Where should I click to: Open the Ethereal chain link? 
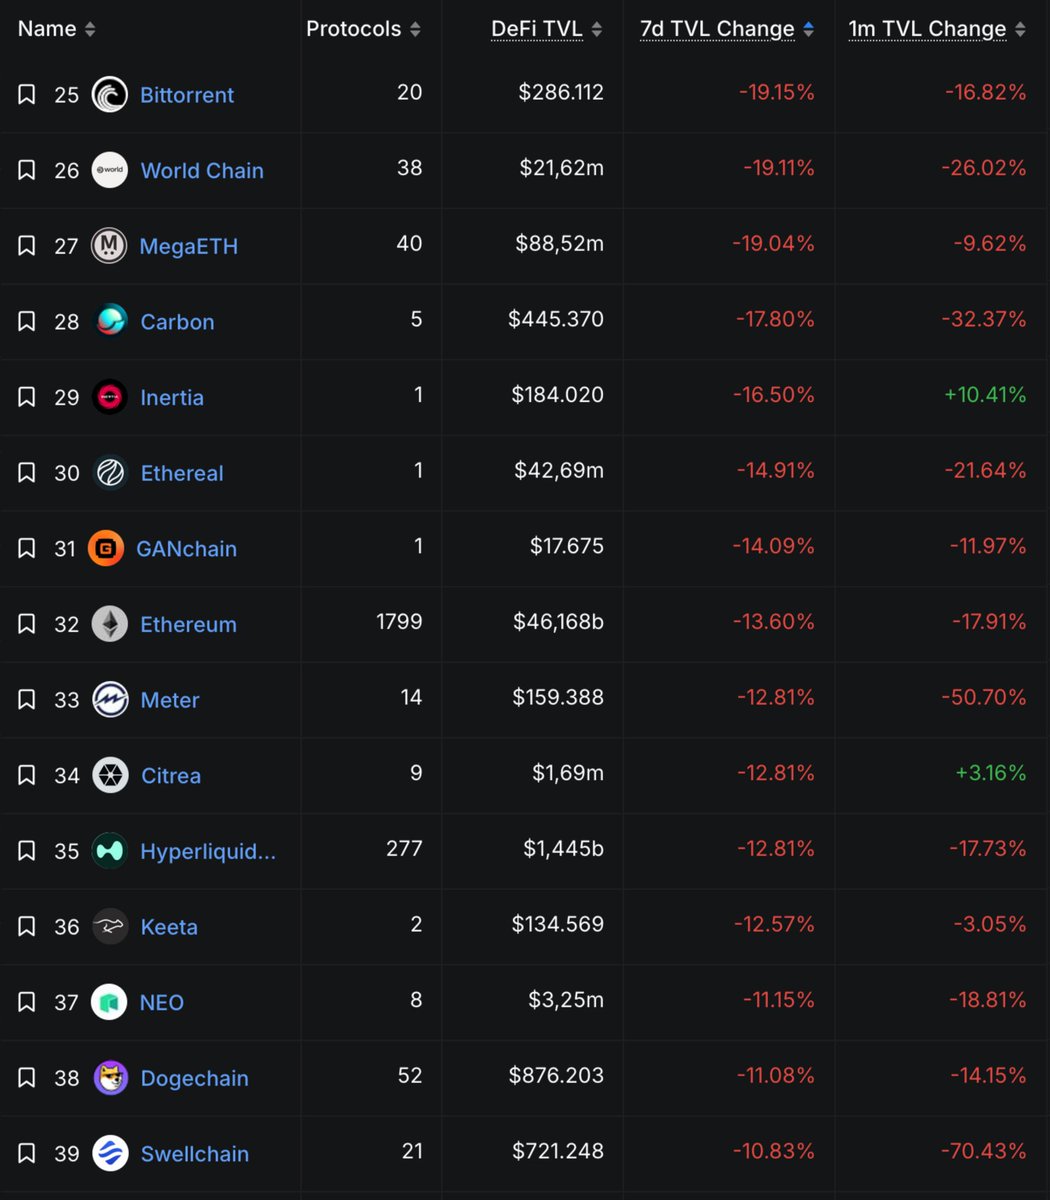click(x=182, y=473)
